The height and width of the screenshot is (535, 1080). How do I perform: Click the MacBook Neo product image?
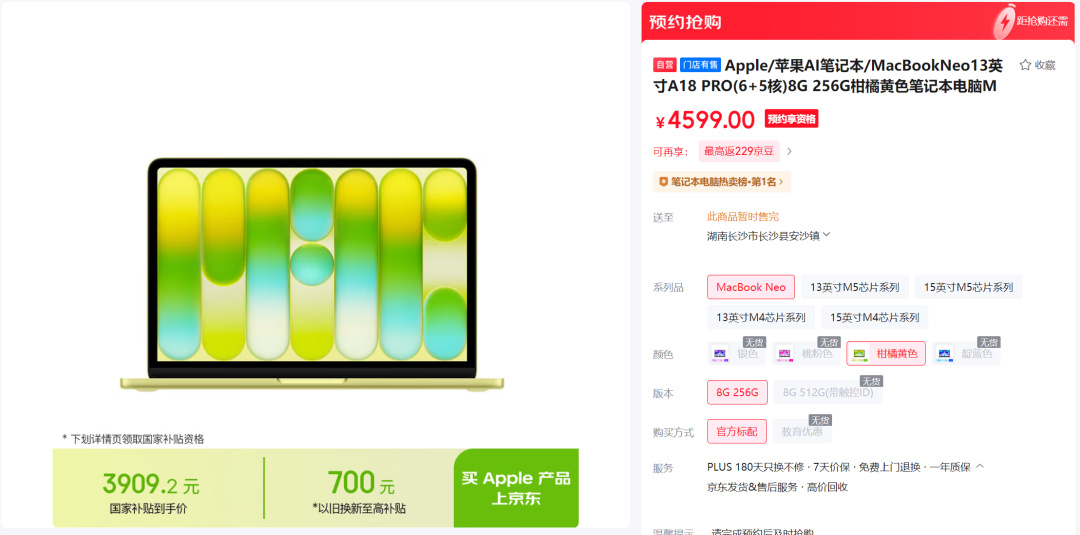pos(312,275)
